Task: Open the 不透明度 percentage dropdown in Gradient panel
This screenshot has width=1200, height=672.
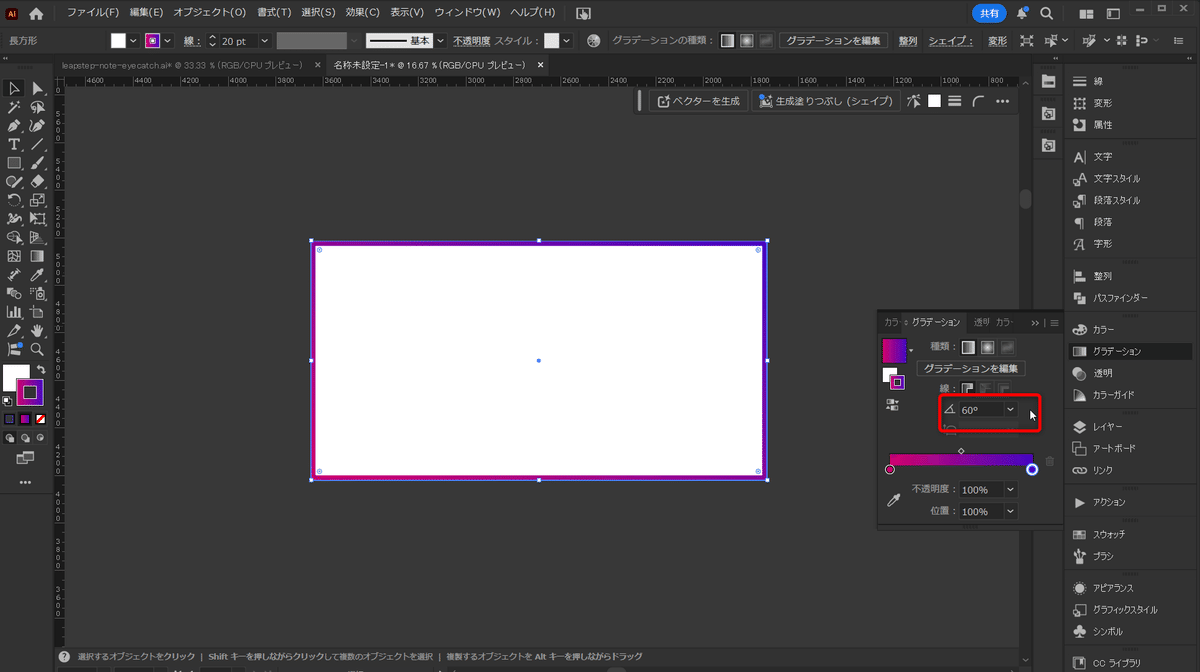Action: [x=1010, y=490]
